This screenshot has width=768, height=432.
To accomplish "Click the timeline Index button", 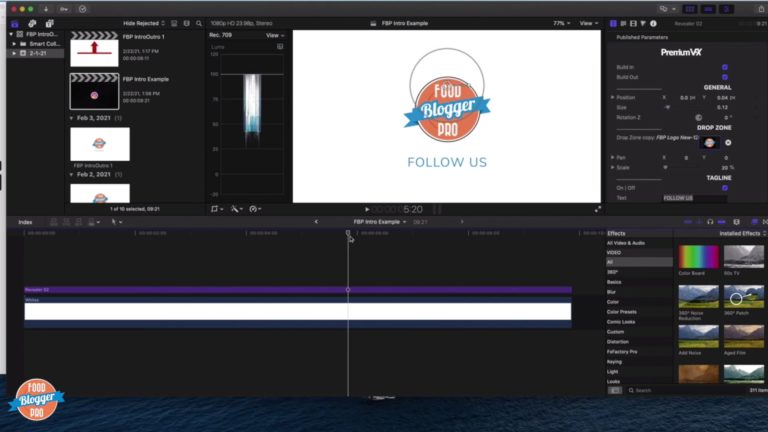I will [x=25, y=221].
